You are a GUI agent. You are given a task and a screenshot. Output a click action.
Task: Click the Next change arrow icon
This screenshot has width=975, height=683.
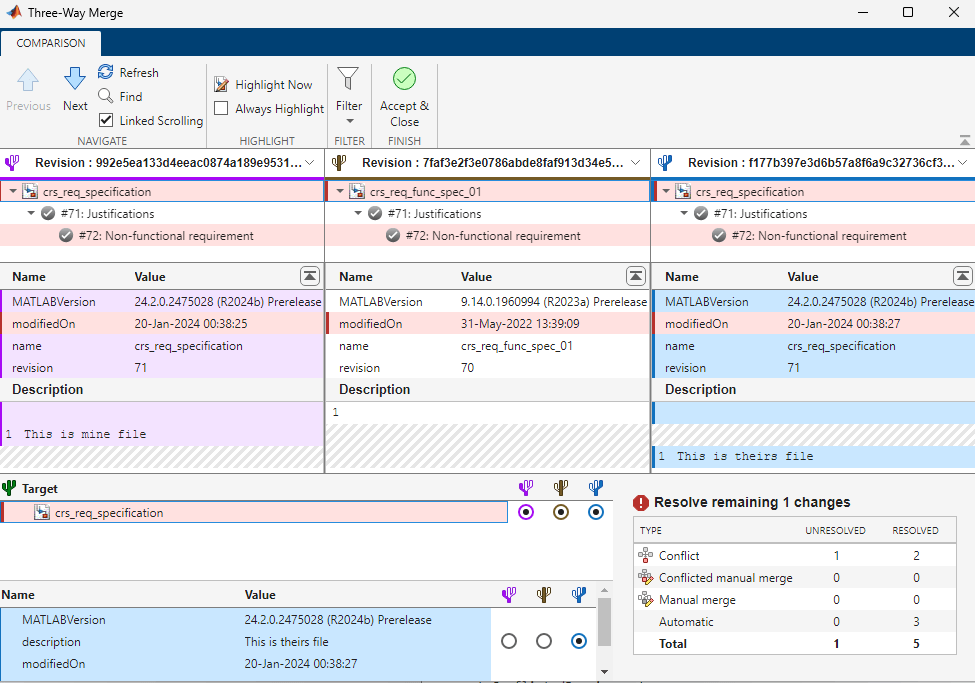click(75, 80)
